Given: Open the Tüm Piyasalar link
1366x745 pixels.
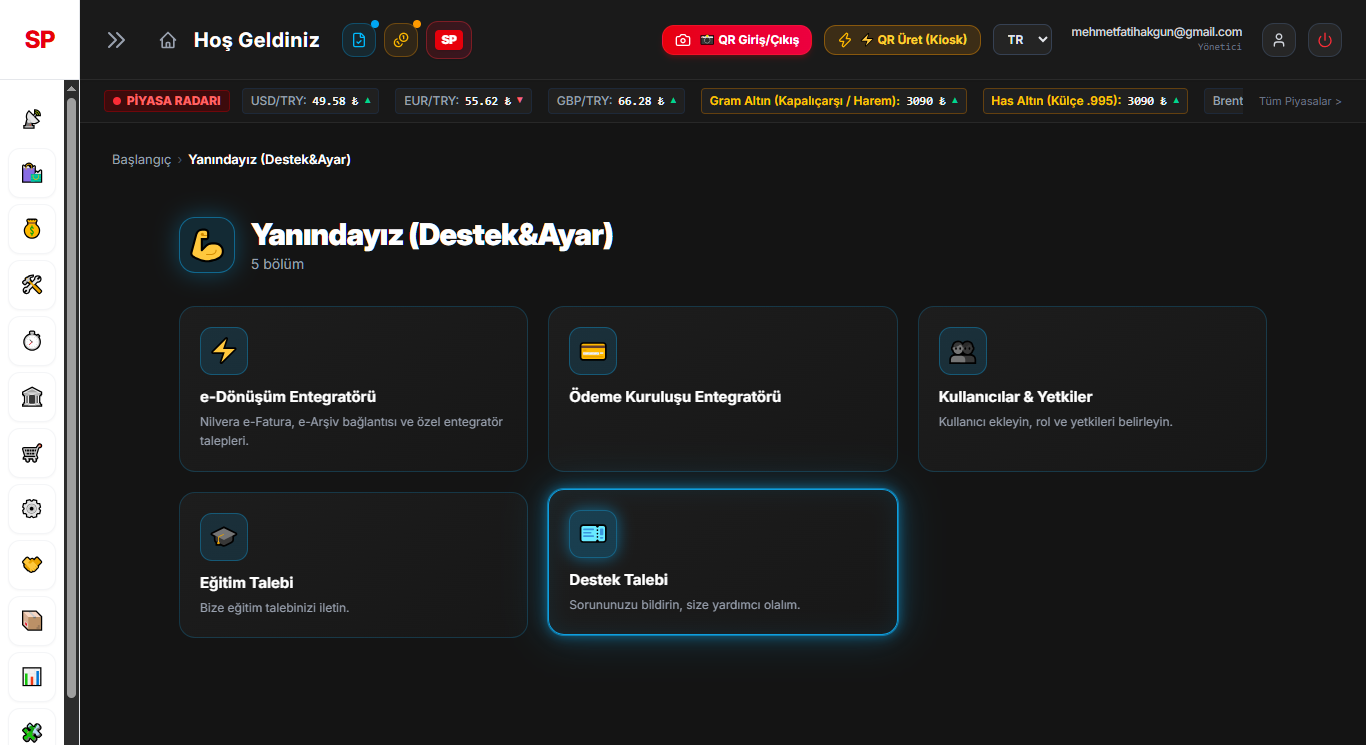Looking at the screenshot, I should coord(1300,101).
